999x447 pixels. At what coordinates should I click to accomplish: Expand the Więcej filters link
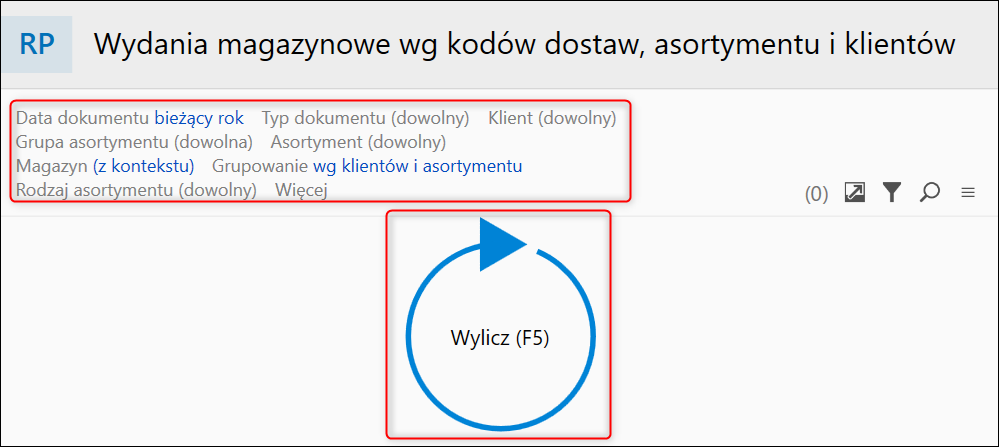(301, 190)
